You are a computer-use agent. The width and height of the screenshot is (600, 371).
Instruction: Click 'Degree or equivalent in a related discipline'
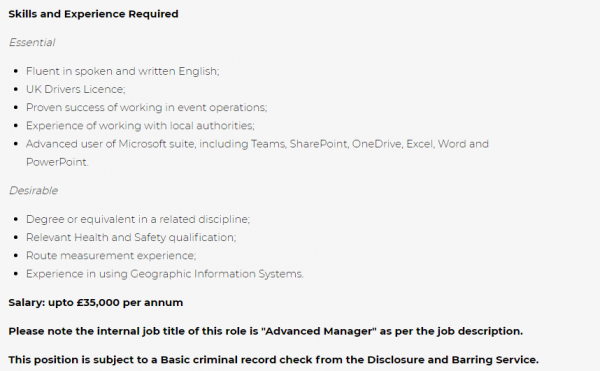138,220
